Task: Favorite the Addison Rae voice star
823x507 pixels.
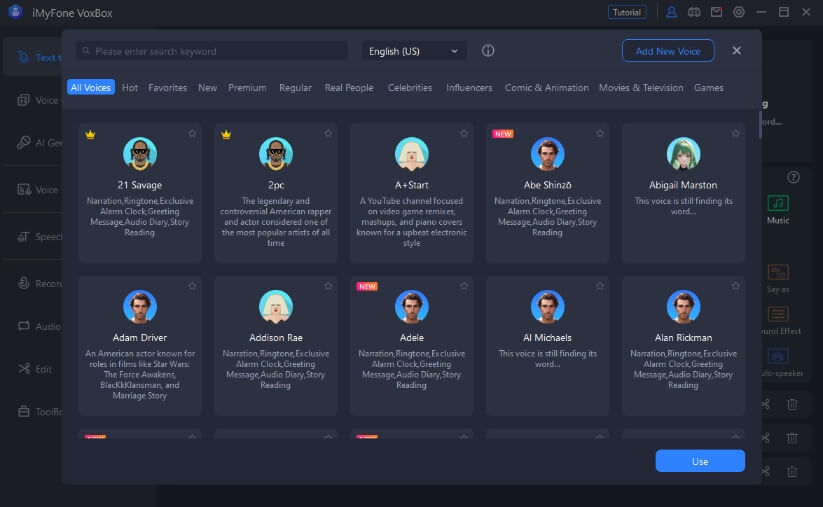Action: [328, 286]
